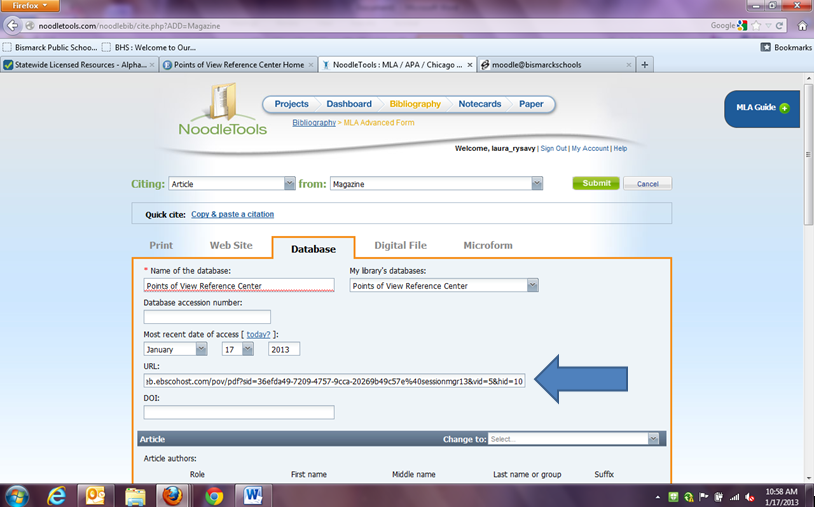
Task: Show hidden system tray icons arrow
Action: [x=658, y=498]
